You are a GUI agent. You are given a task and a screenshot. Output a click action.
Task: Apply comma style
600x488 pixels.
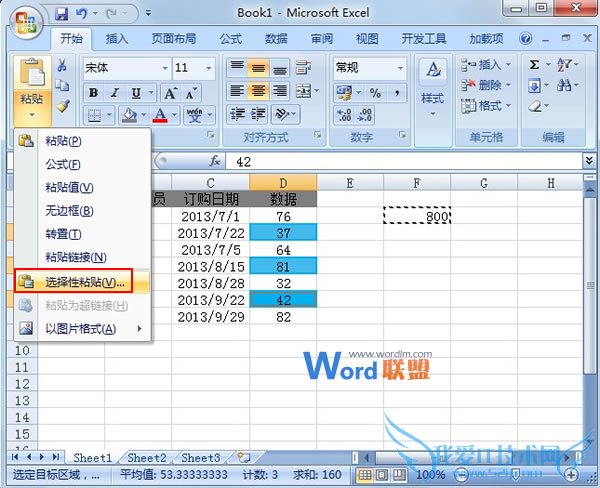(x=397, y=93)
